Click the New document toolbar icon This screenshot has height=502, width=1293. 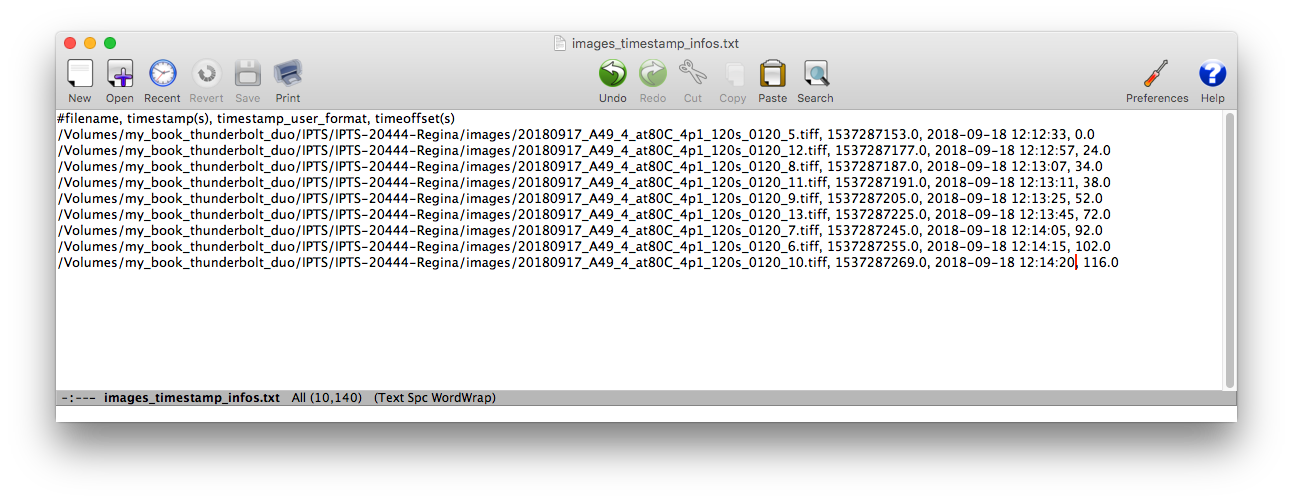coord(80,75)
